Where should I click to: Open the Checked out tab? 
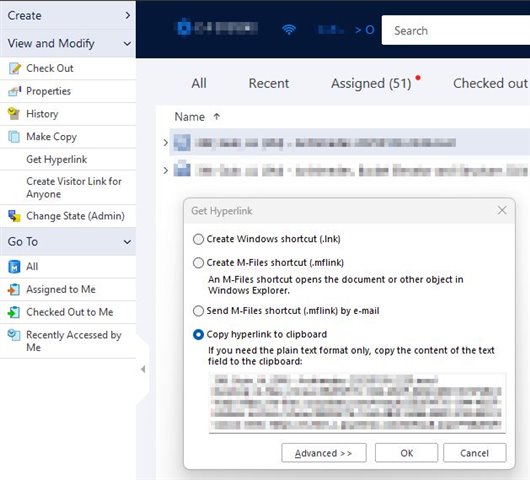click(490, 83)
